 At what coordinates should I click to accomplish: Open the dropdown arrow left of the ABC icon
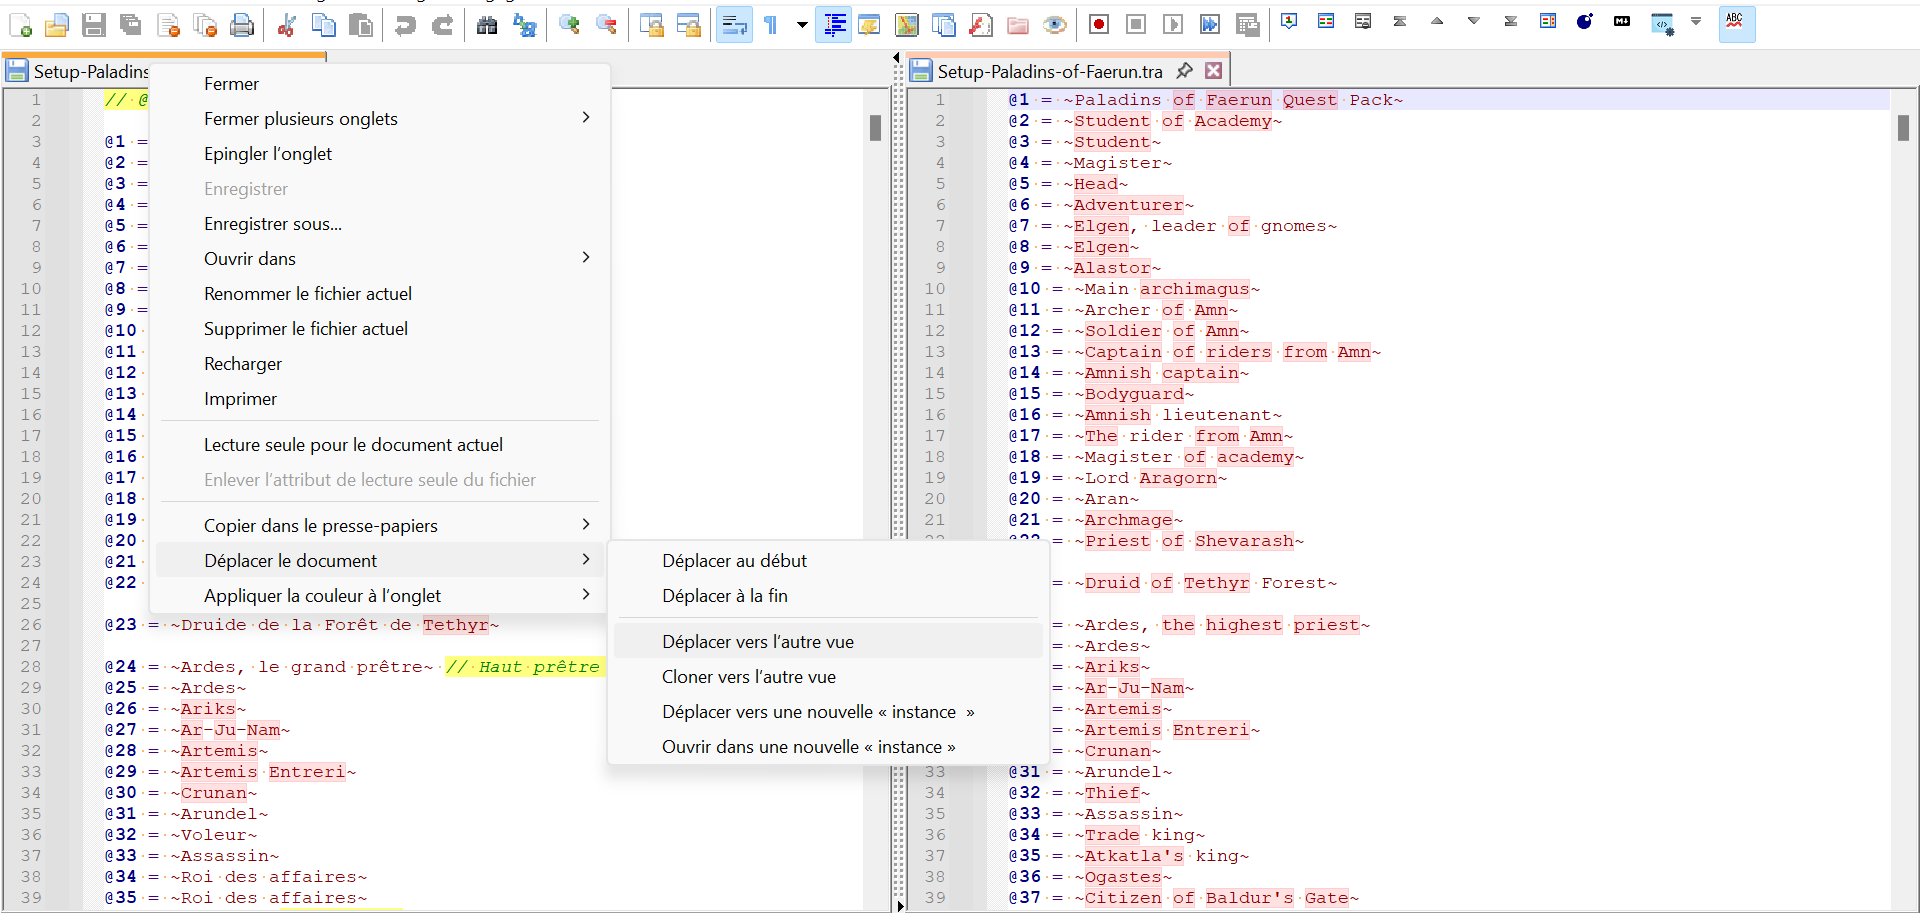click(x=1696, y=21)
